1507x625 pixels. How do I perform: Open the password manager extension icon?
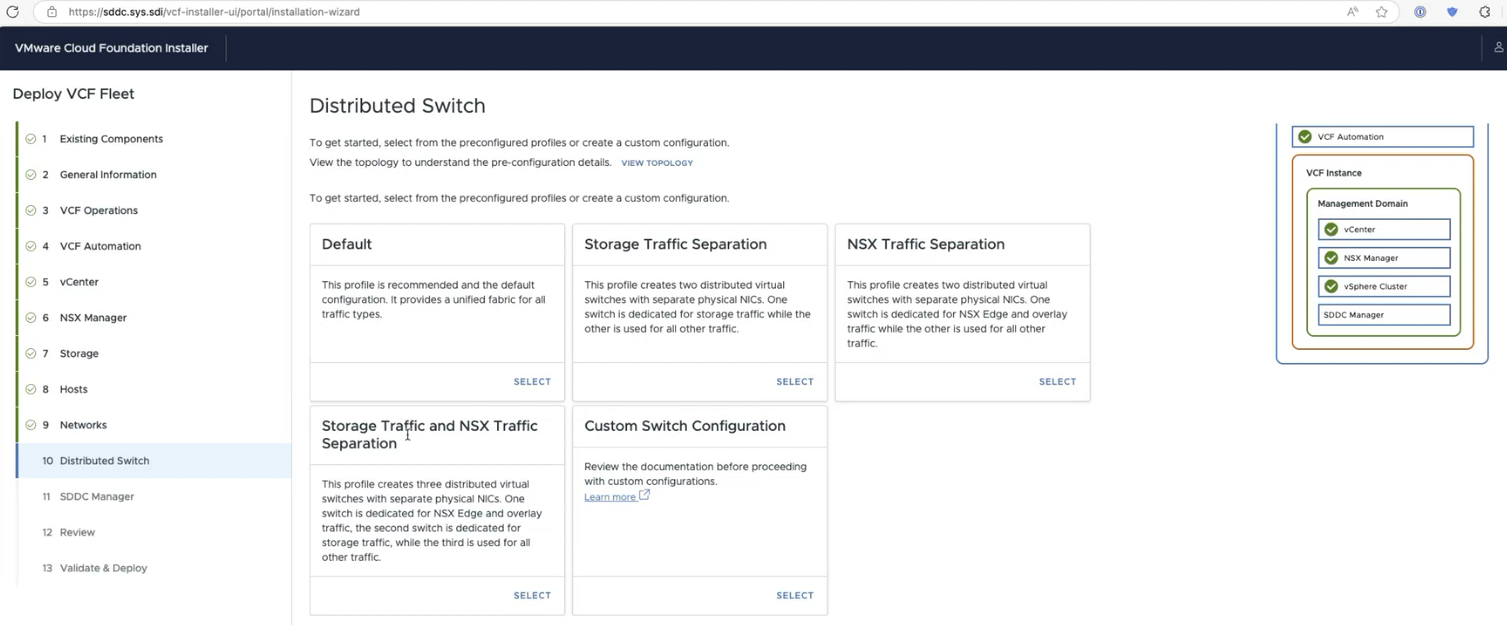(1420, 12)
